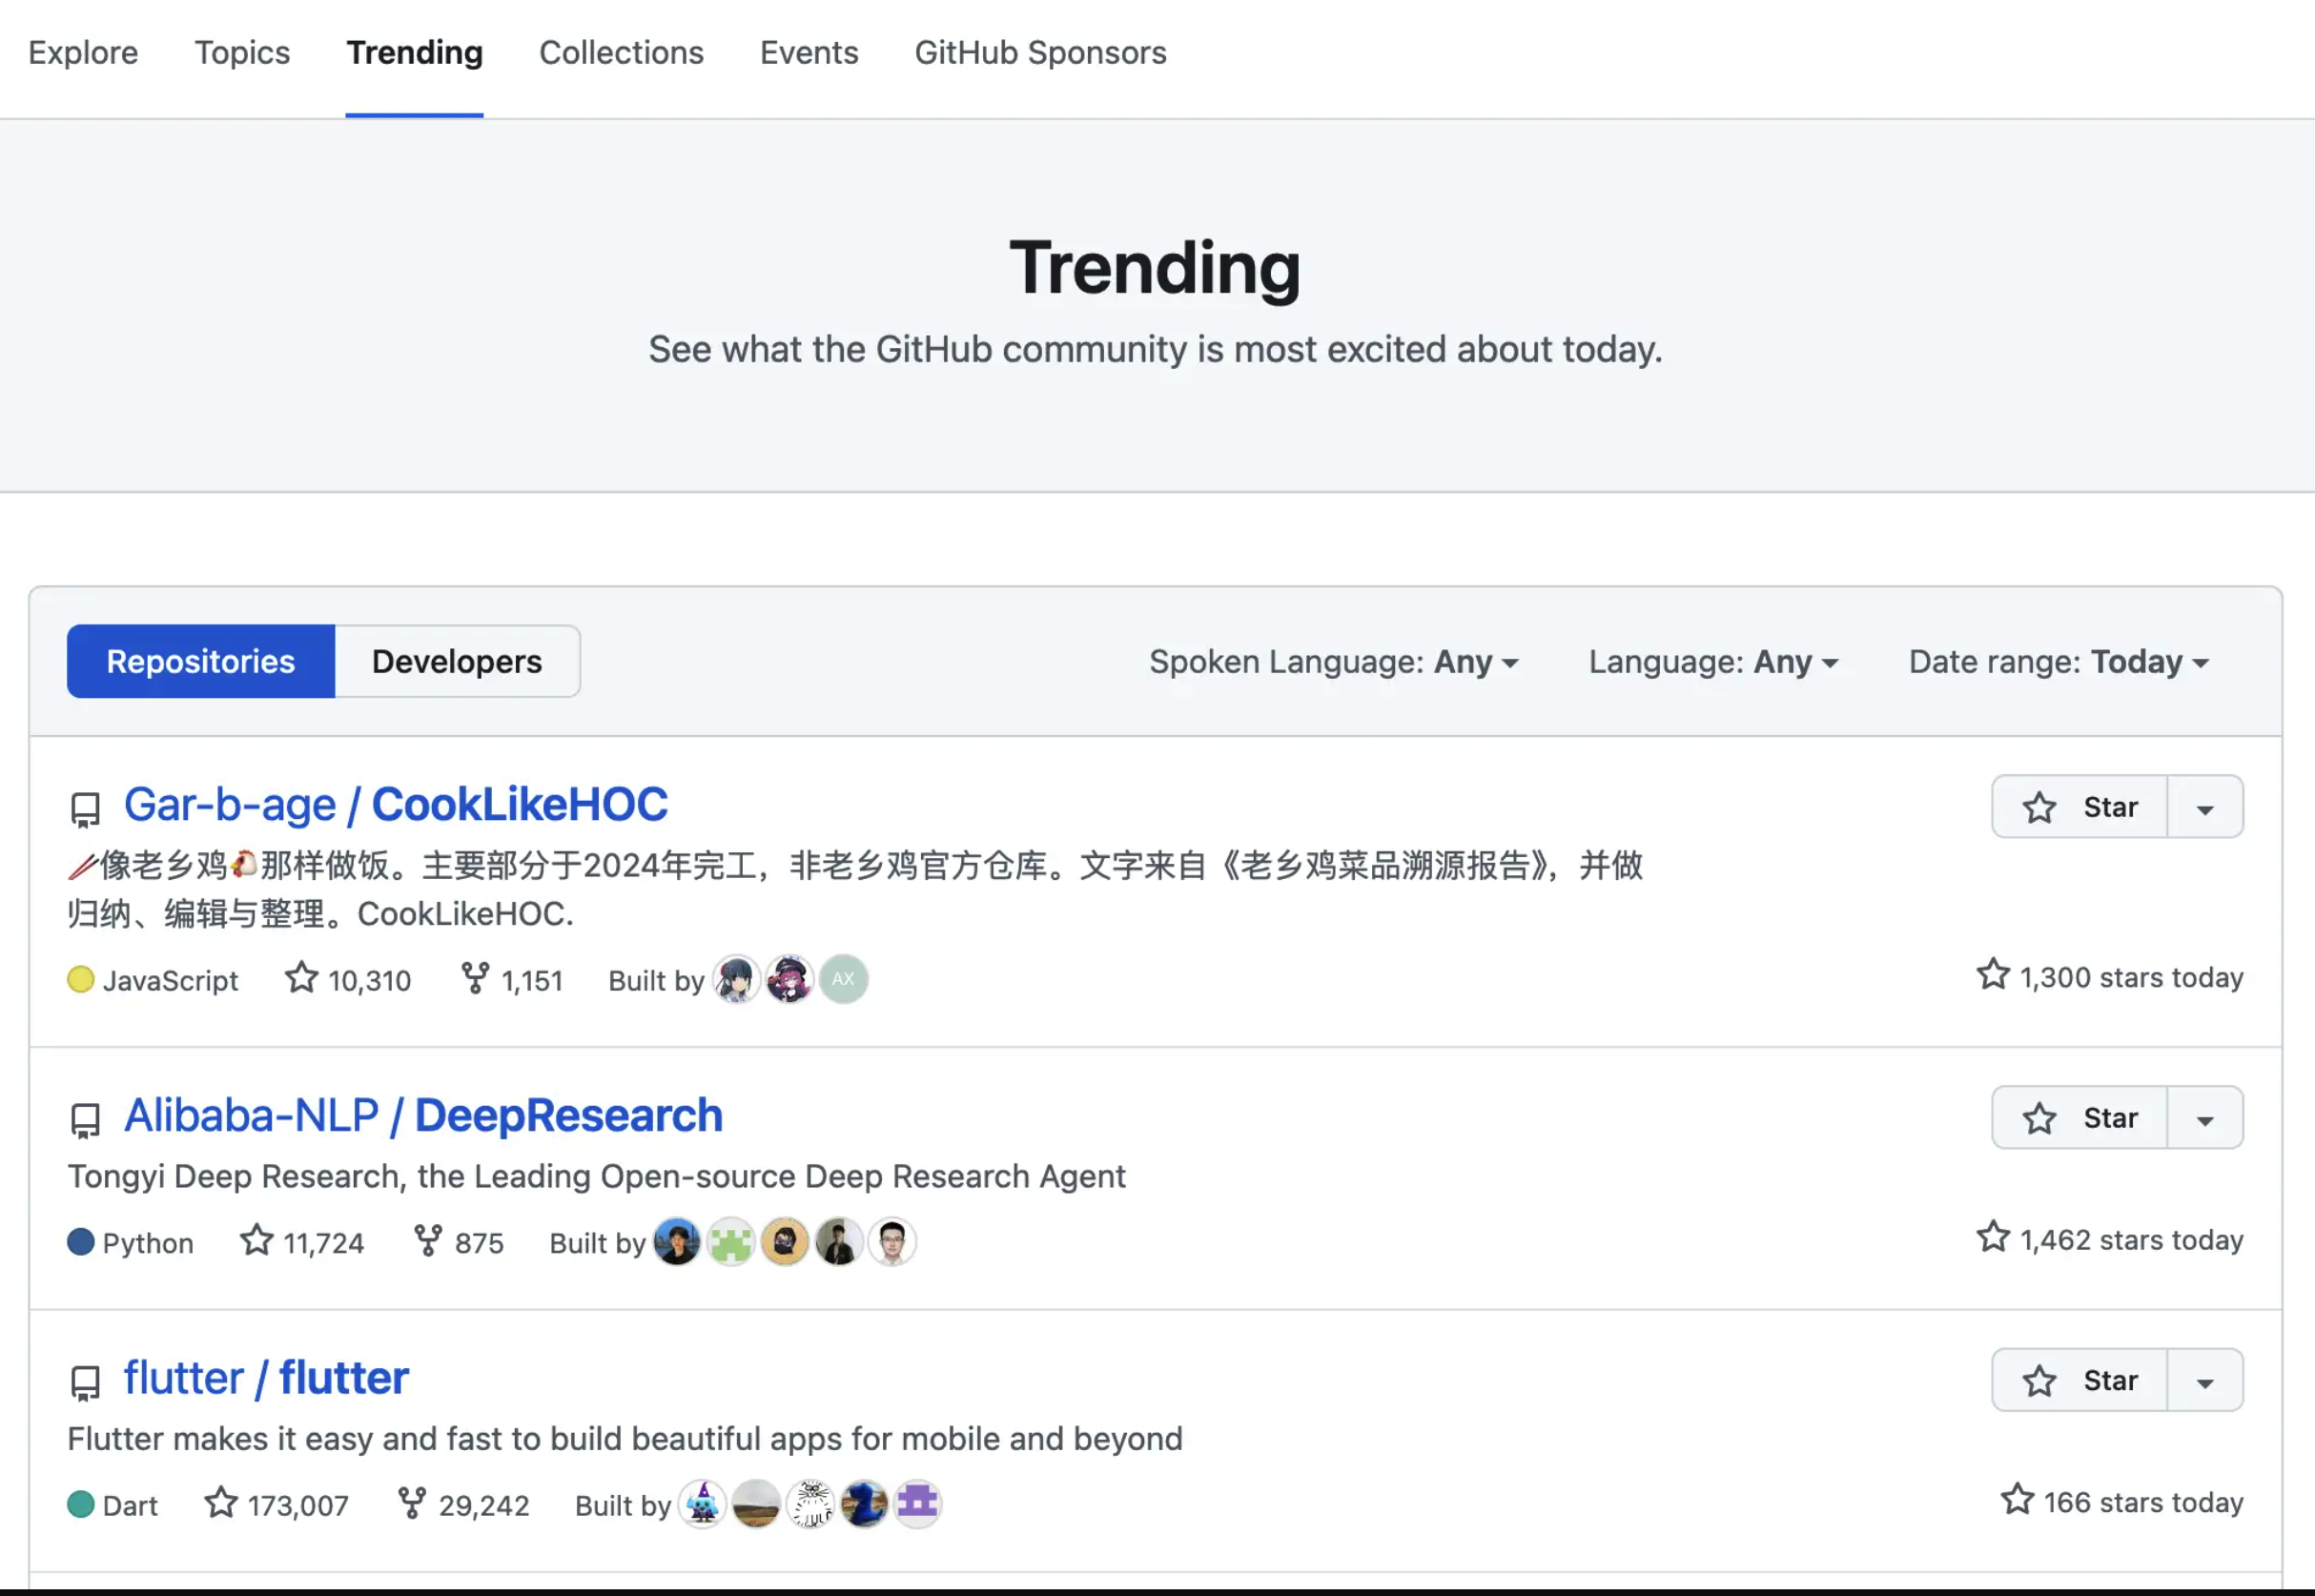Select the Repositories view
This screenshot has width=2315, height=1596.
click(x=200, y=661)
